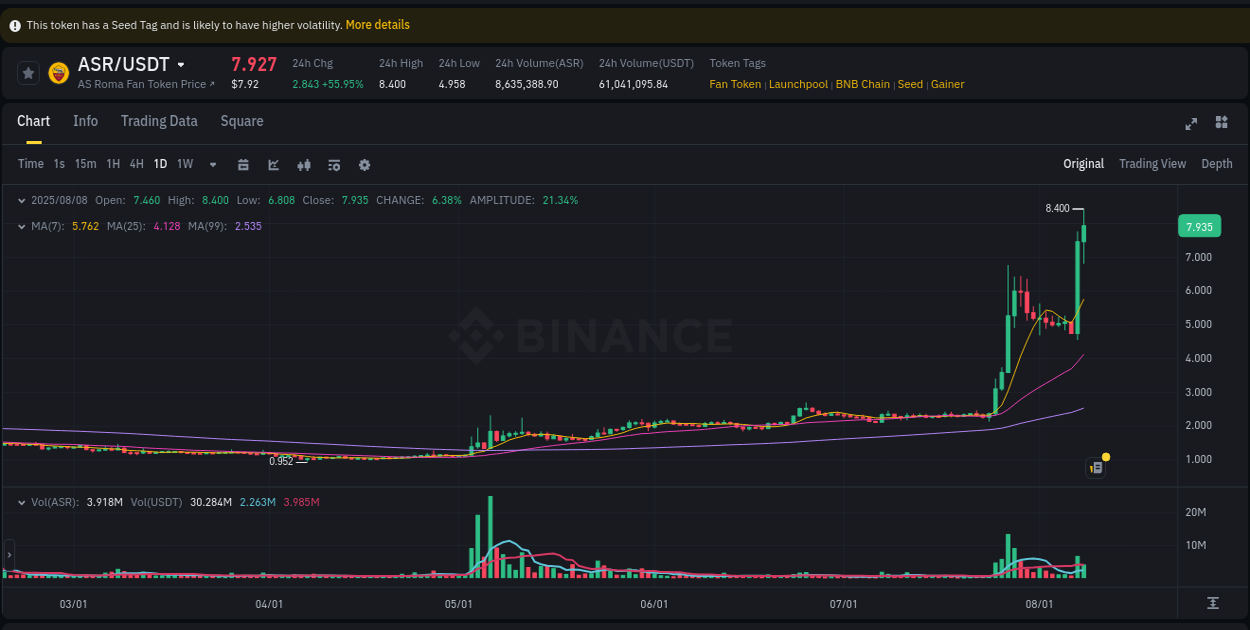Select the 1W timeframe

coord(184,163)
